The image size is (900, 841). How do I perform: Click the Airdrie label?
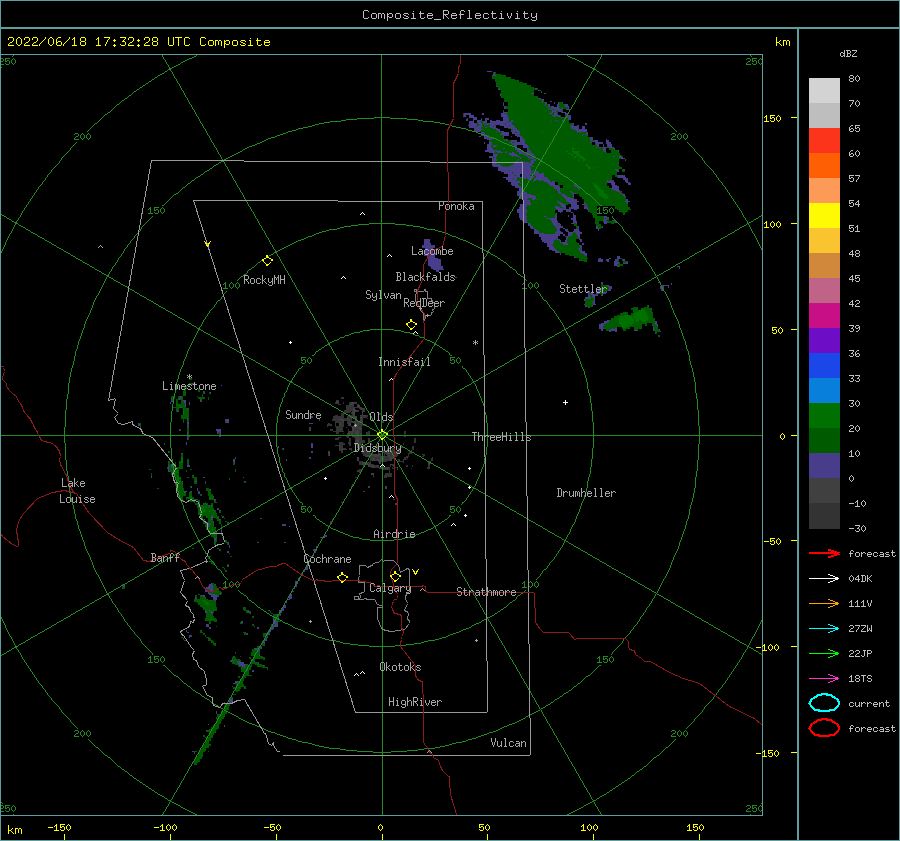(394, 534)
